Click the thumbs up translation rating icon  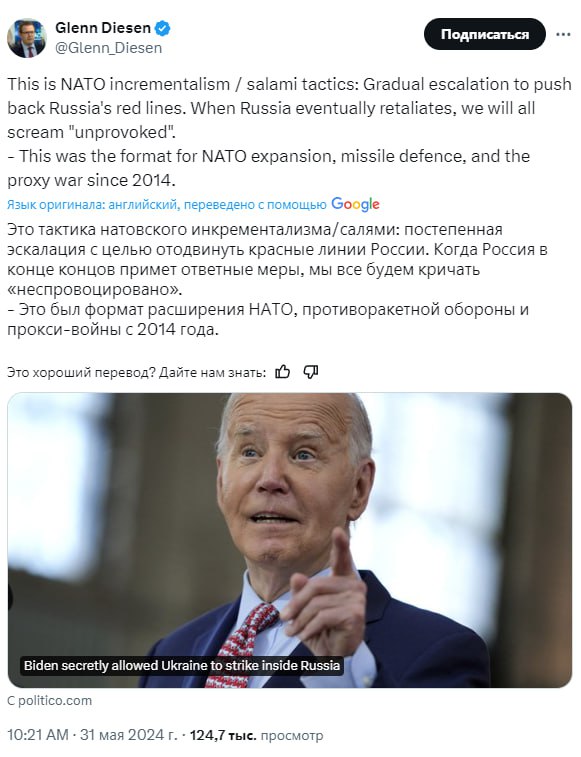283,372
